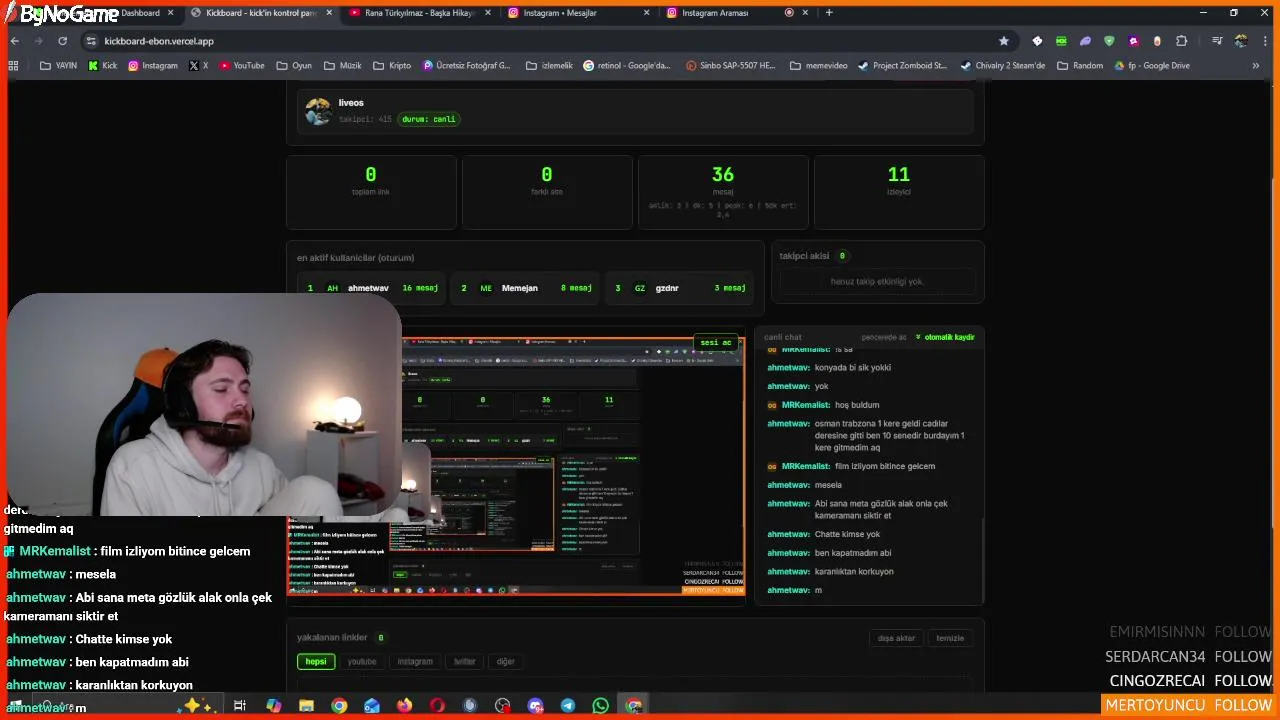Click 'pencerede aç' in canlı chat

click(x=884, y=337)
